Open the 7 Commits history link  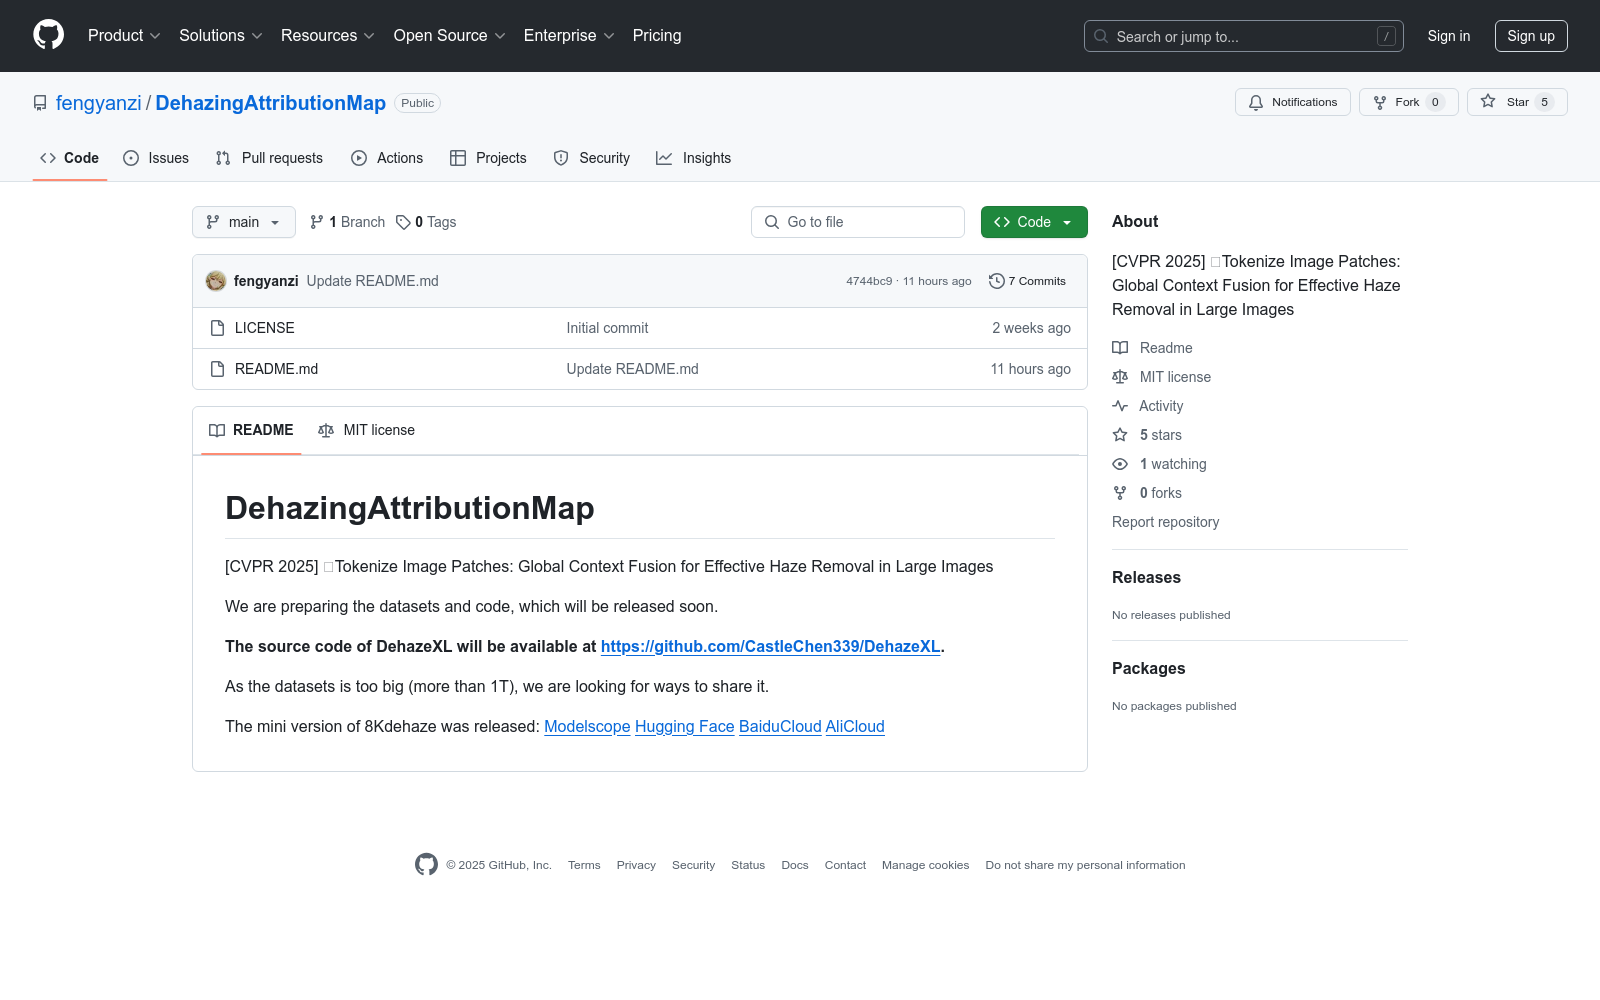[1028, 281]
